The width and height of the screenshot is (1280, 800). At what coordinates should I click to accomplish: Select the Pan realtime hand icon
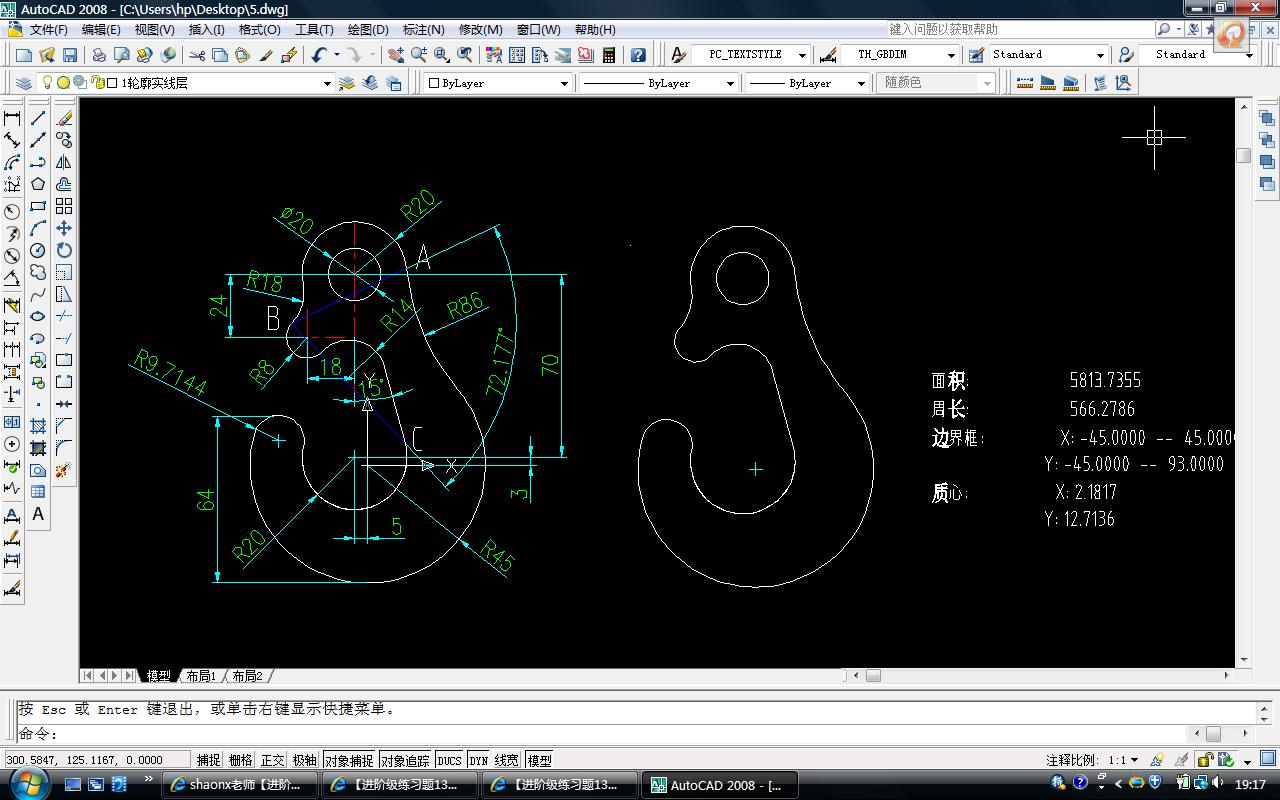(396, 55)
